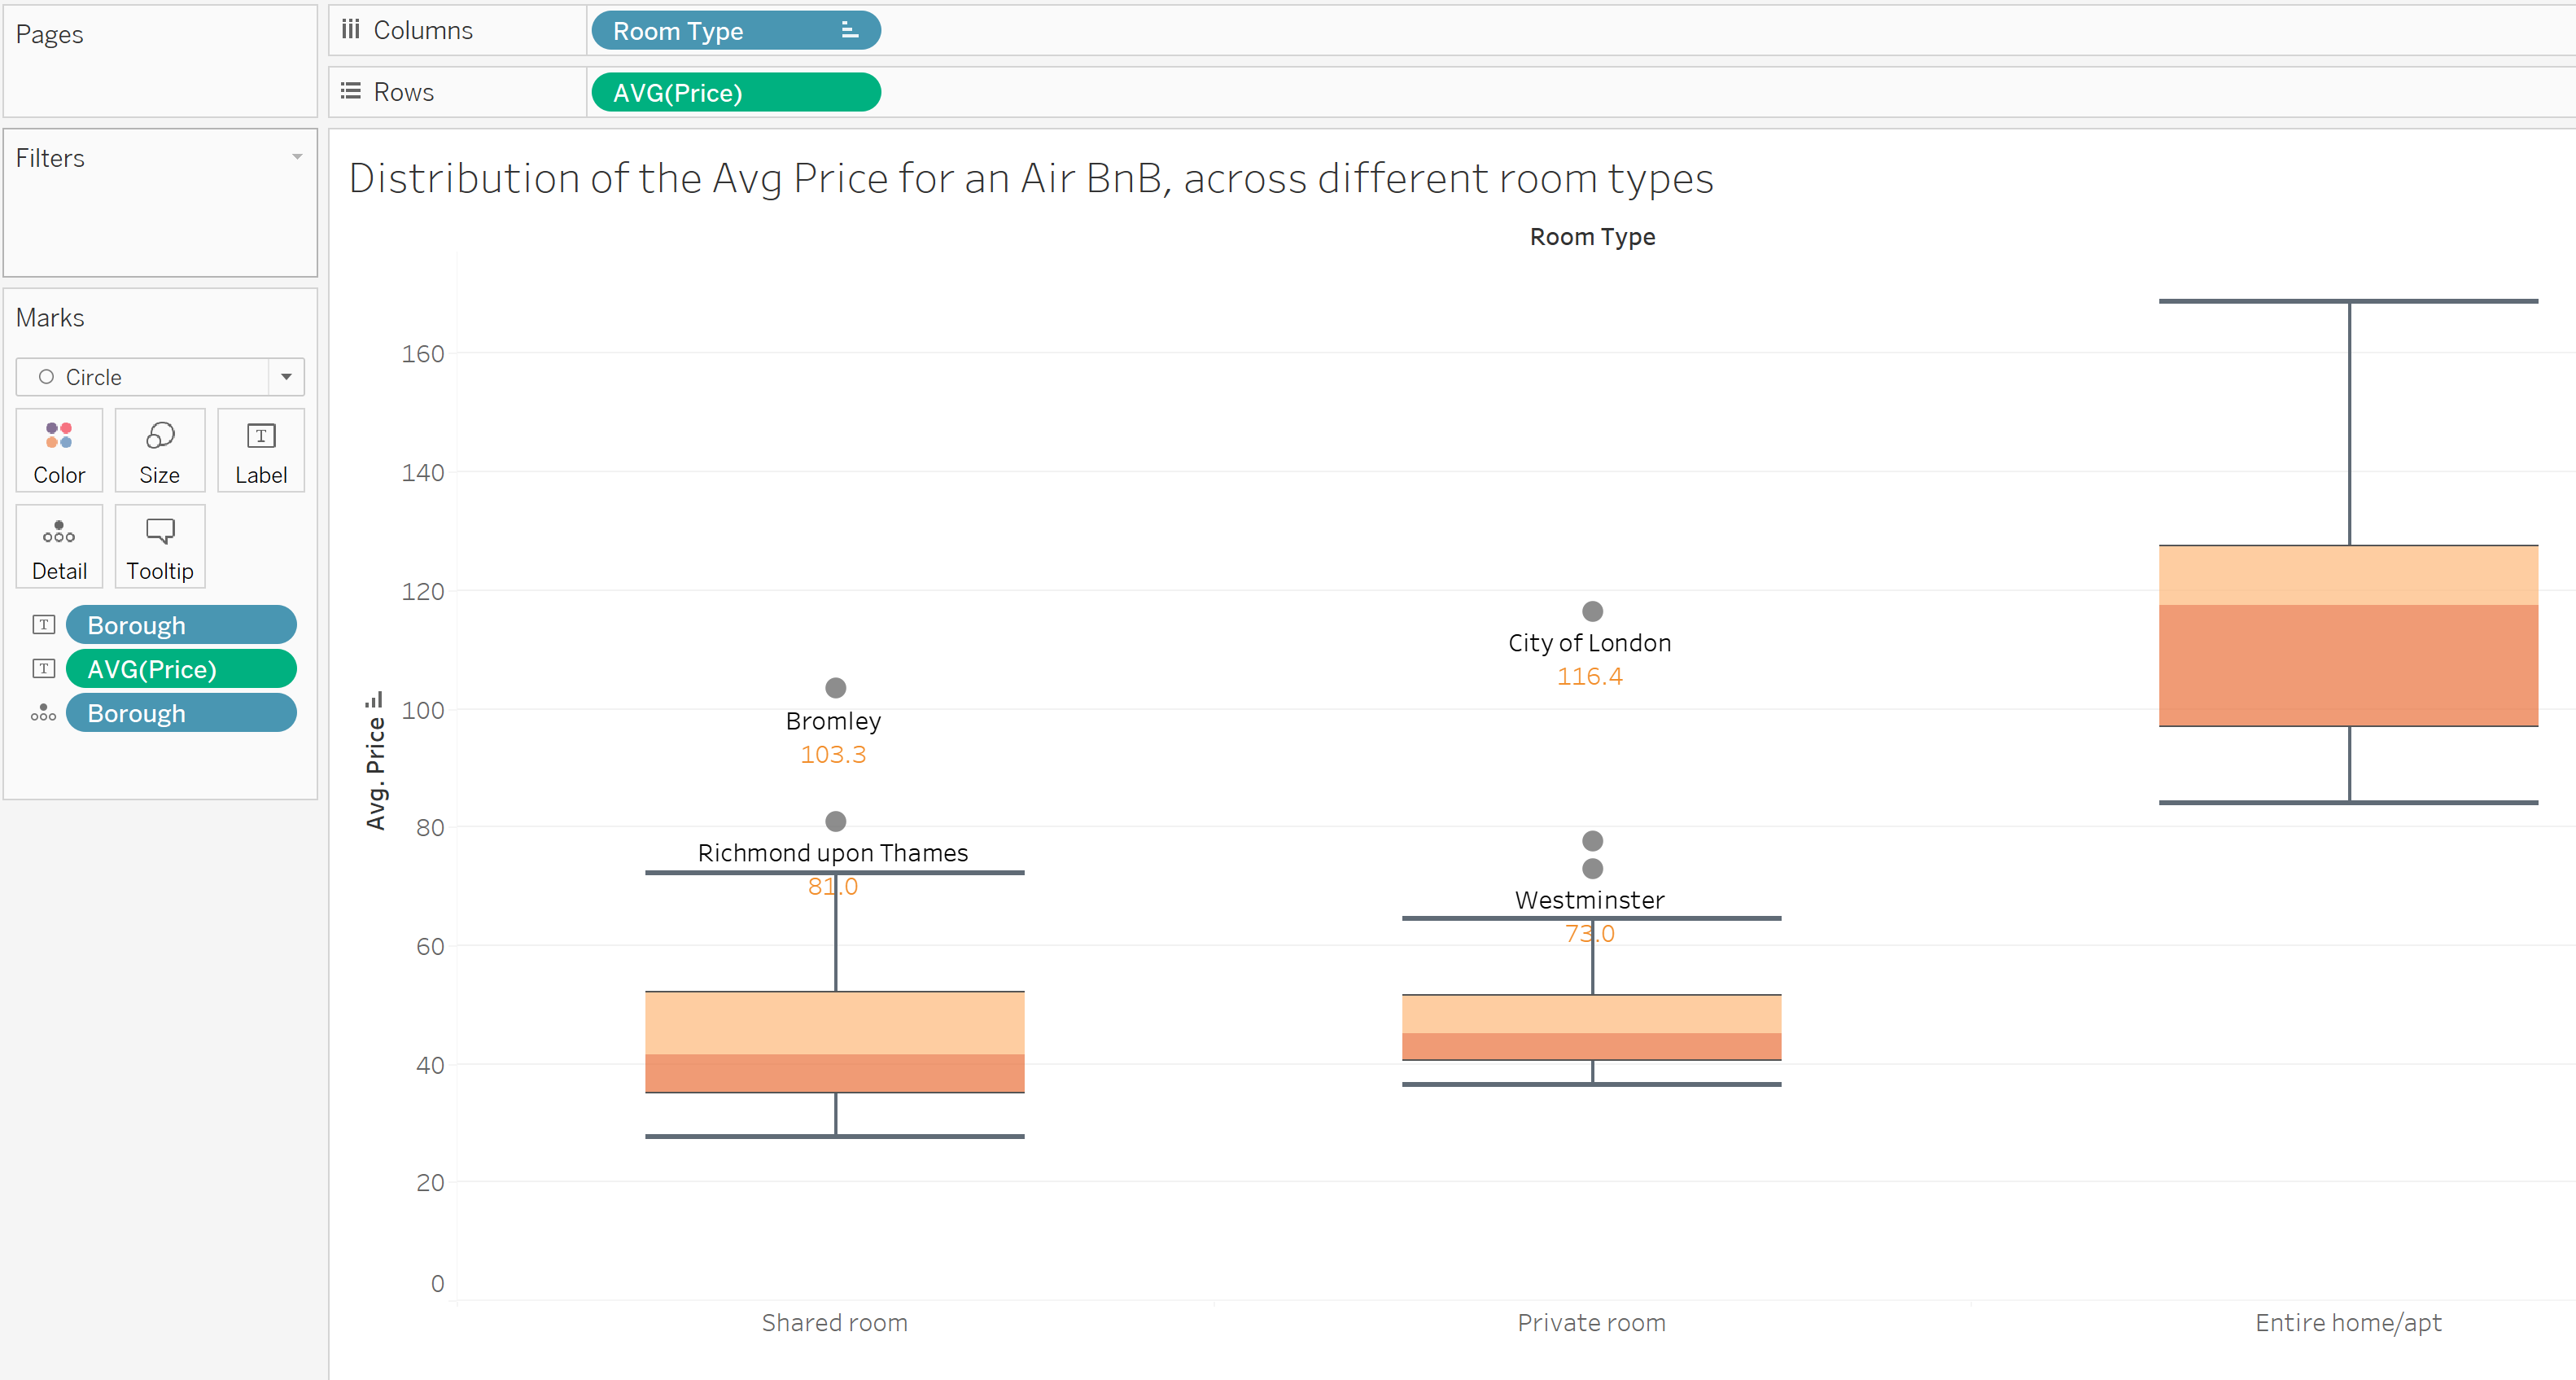Select the City of London outlier circle
This screenshot has width=2576, height=1380.
pos(1592,611)
